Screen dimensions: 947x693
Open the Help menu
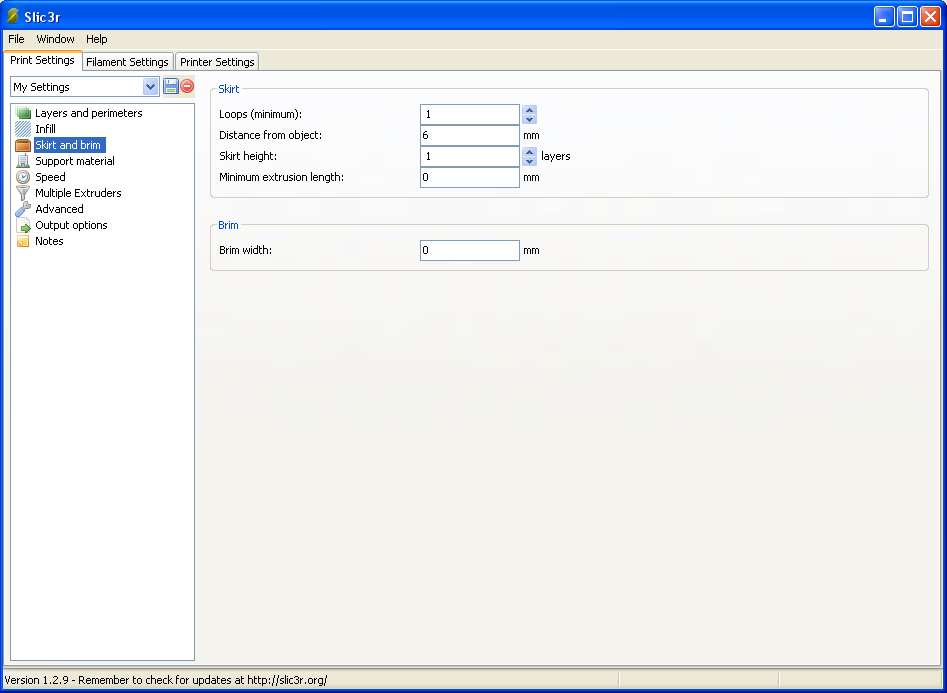pos(97,39)
